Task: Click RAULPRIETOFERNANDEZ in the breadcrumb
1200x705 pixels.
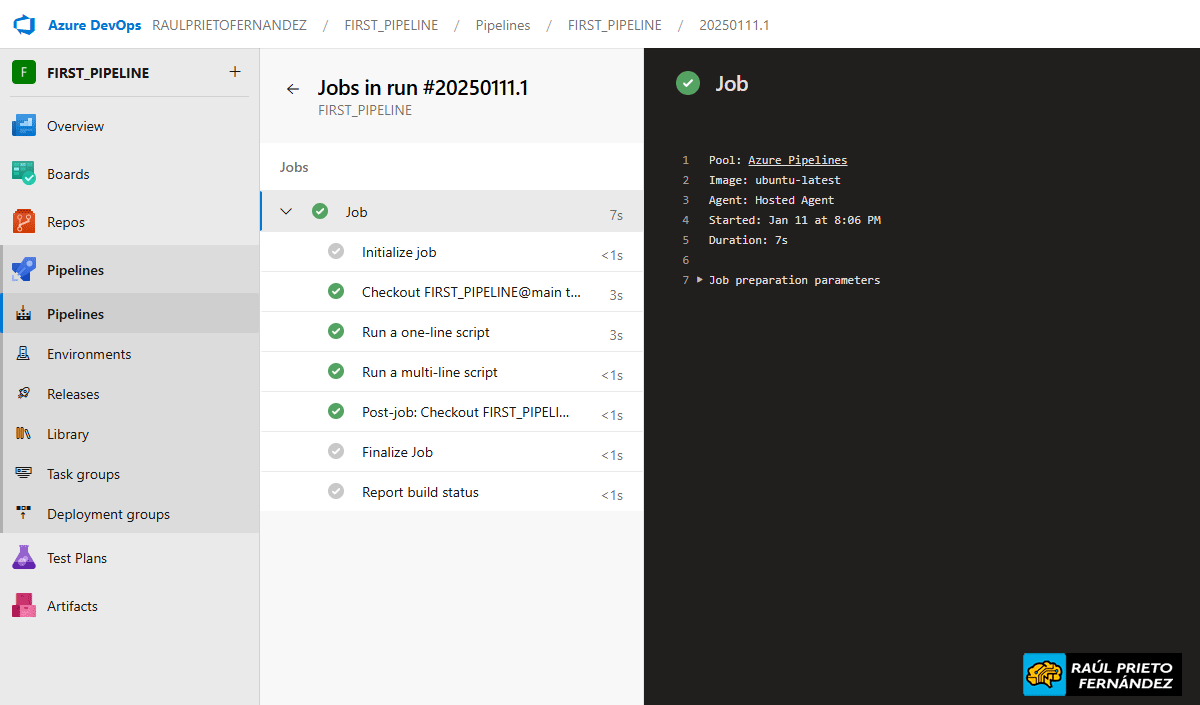Action: point(229,25)
